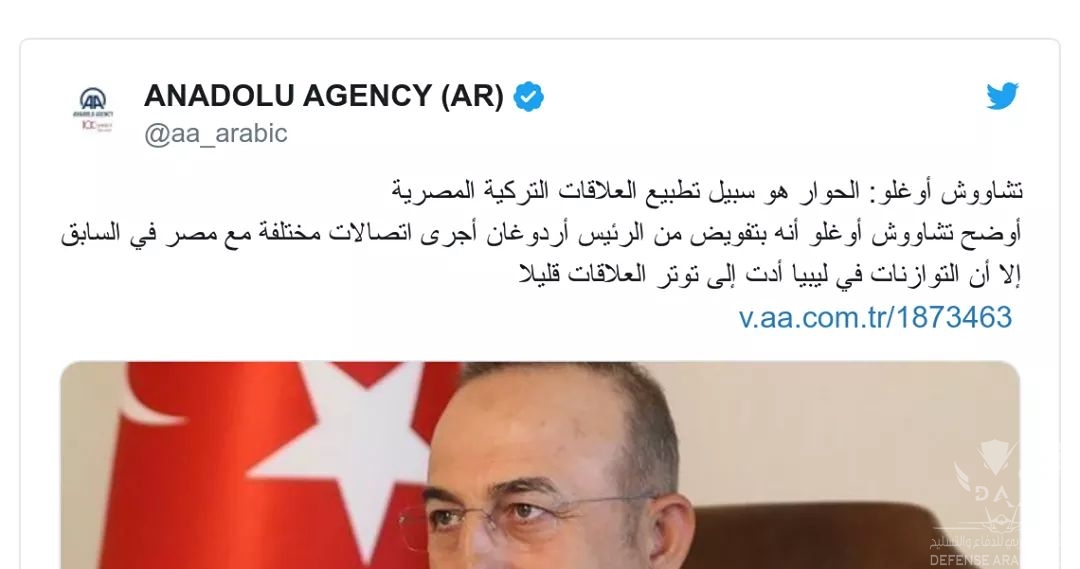Click the Defense Arab shield watermark logo
The image size is (1080, 569).
pos(986,475)
